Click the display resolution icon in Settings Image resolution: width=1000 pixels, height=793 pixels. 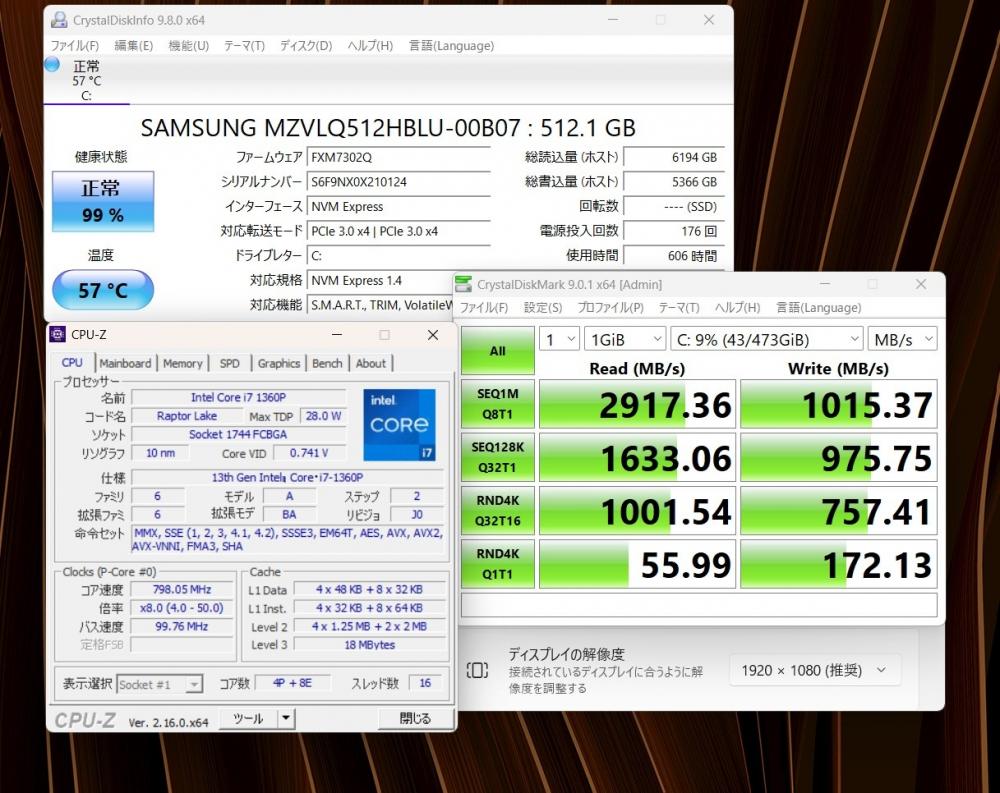pos(477,670)
